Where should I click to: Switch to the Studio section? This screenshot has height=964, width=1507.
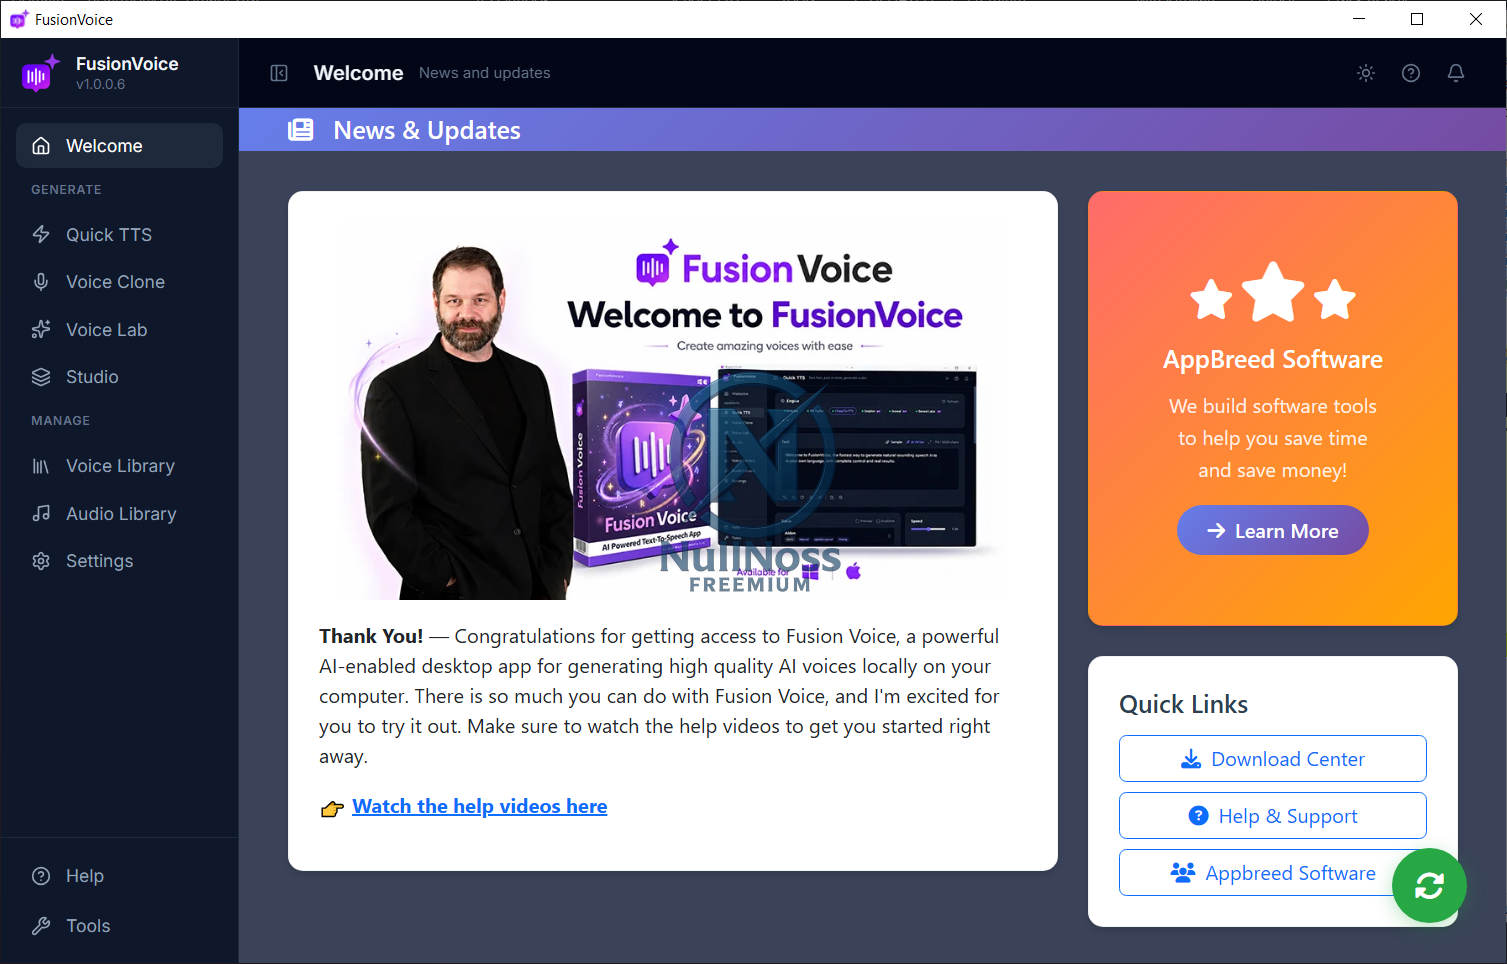pos(119,377)
